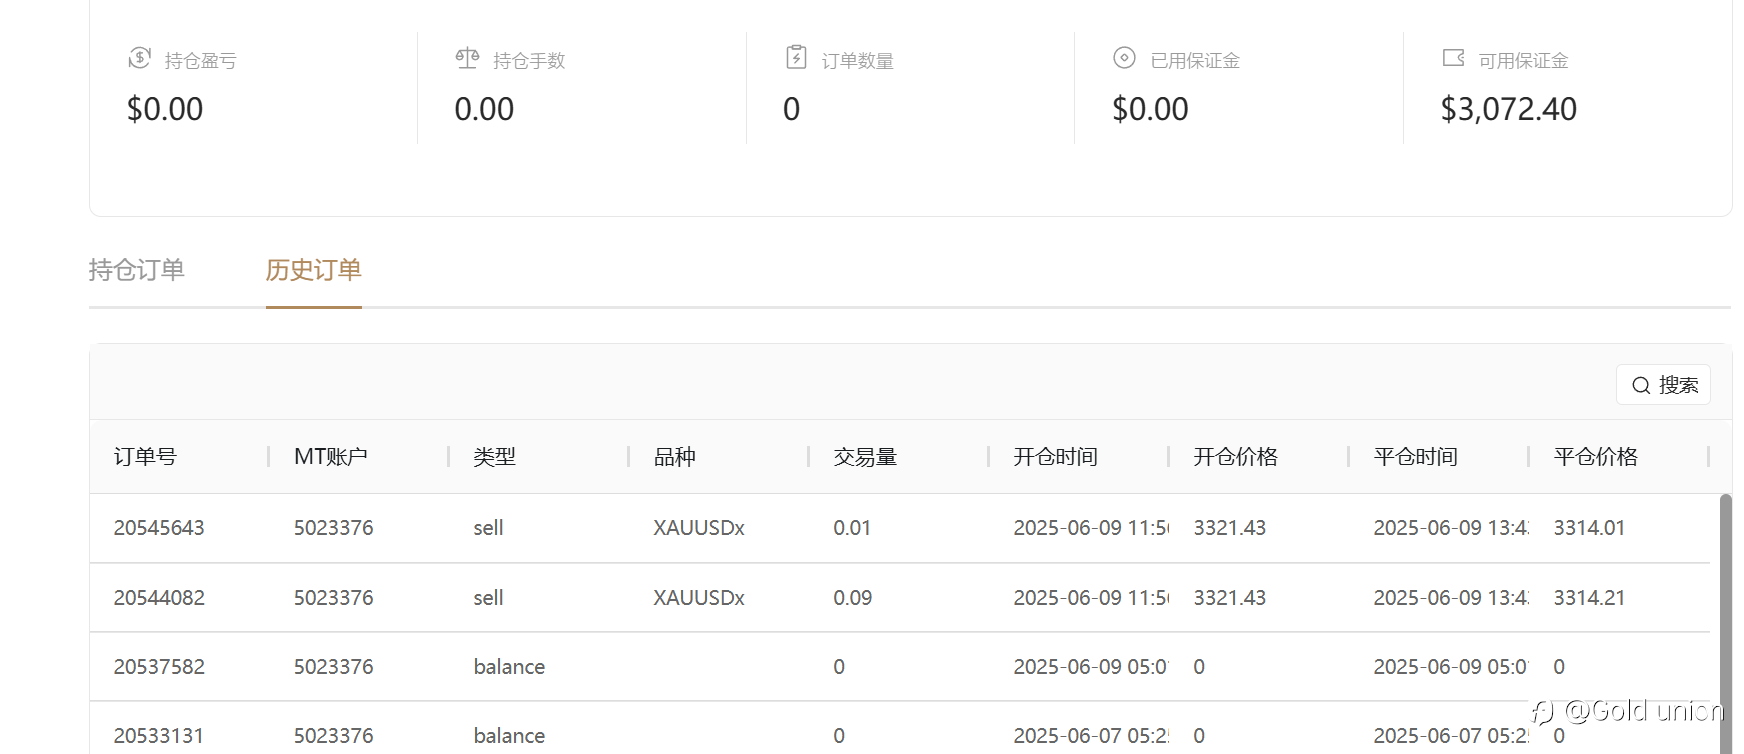
Task: Click the 品种 column header
Action: pyautogui.click(x=675, y=457)
